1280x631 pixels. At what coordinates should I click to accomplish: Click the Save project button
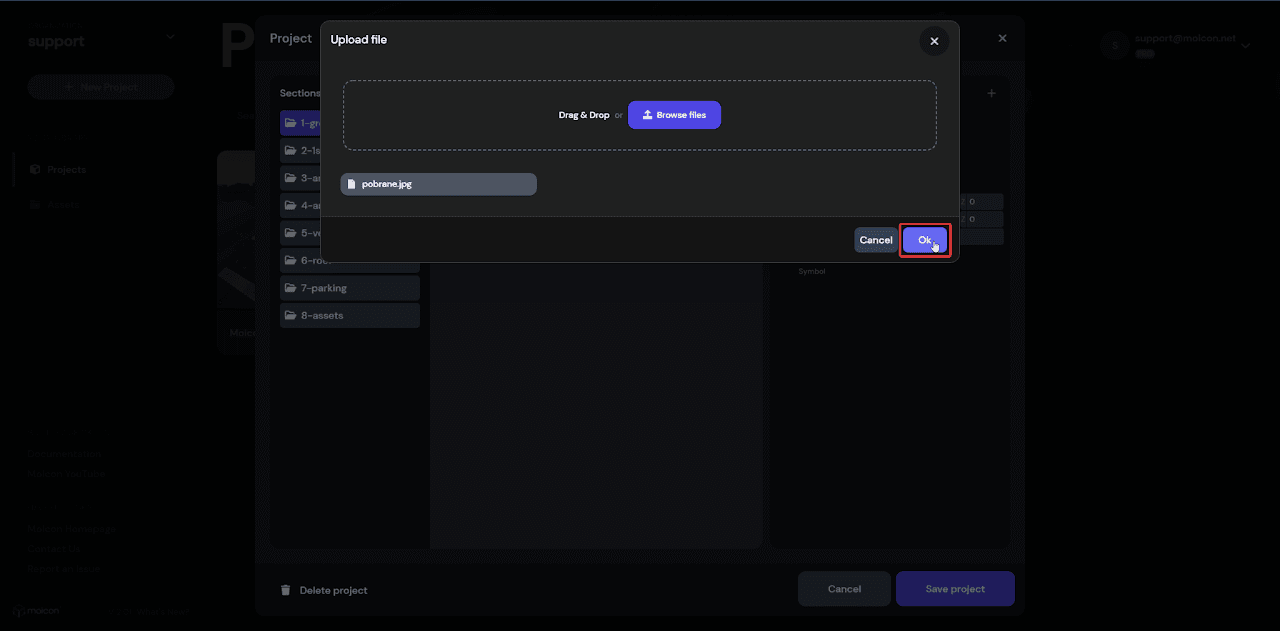[954, 589]
